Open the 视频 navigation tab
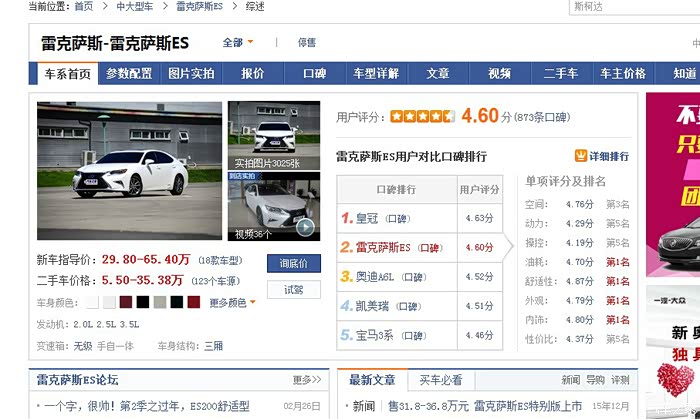Image resolution: width=700 pixels, height=419 pixels. 500,74
